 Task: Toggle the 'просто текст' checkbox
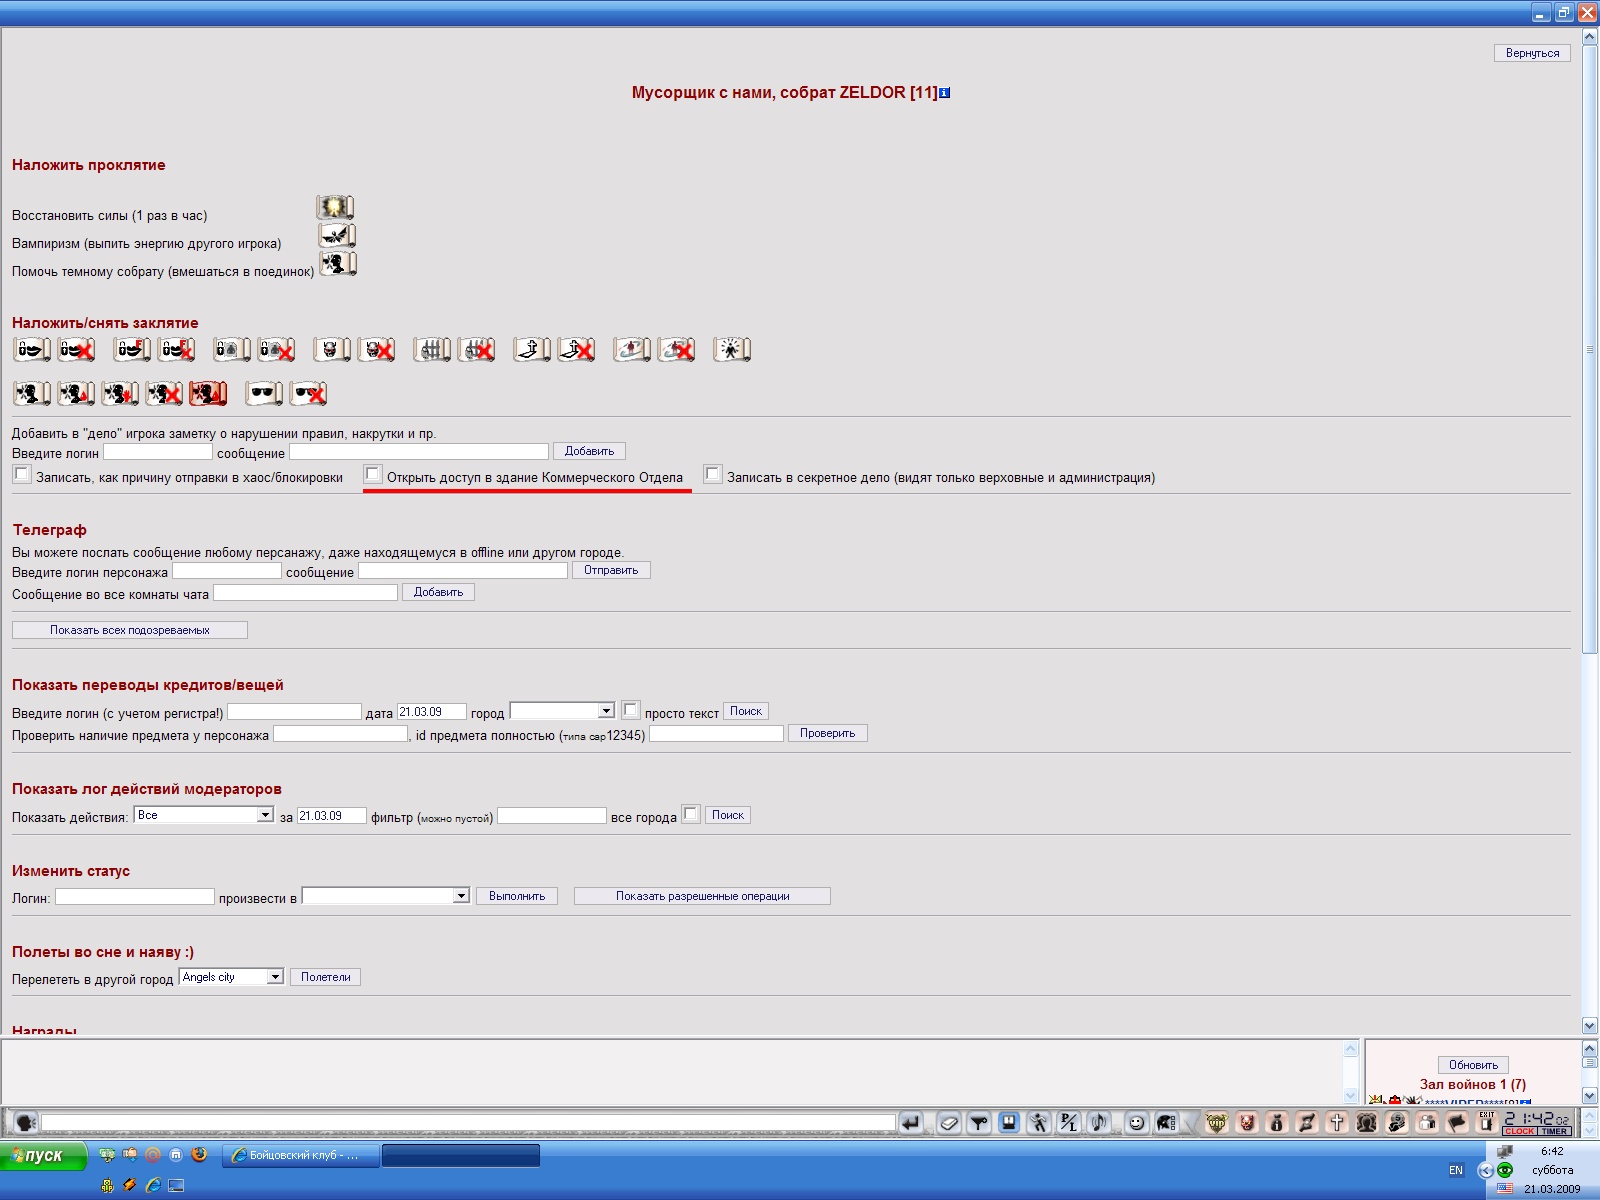[x=630, y=710]
